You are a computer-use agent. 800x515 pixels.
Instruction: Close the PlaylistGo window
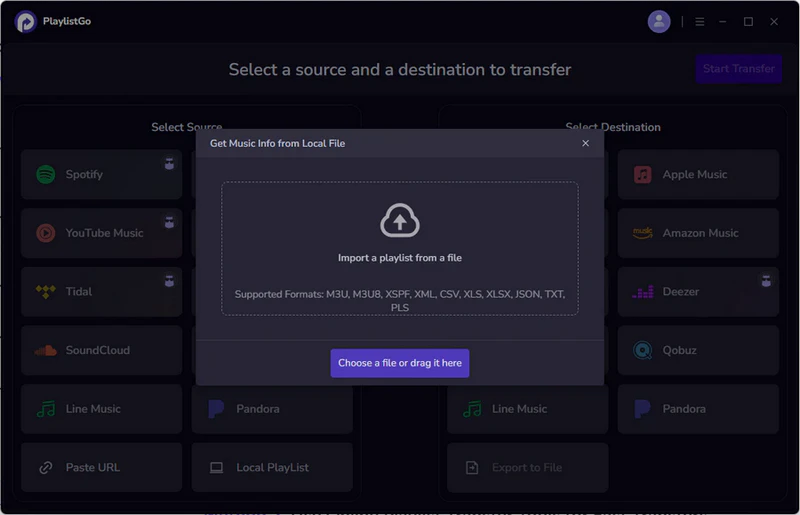click(x=773, y=21)
